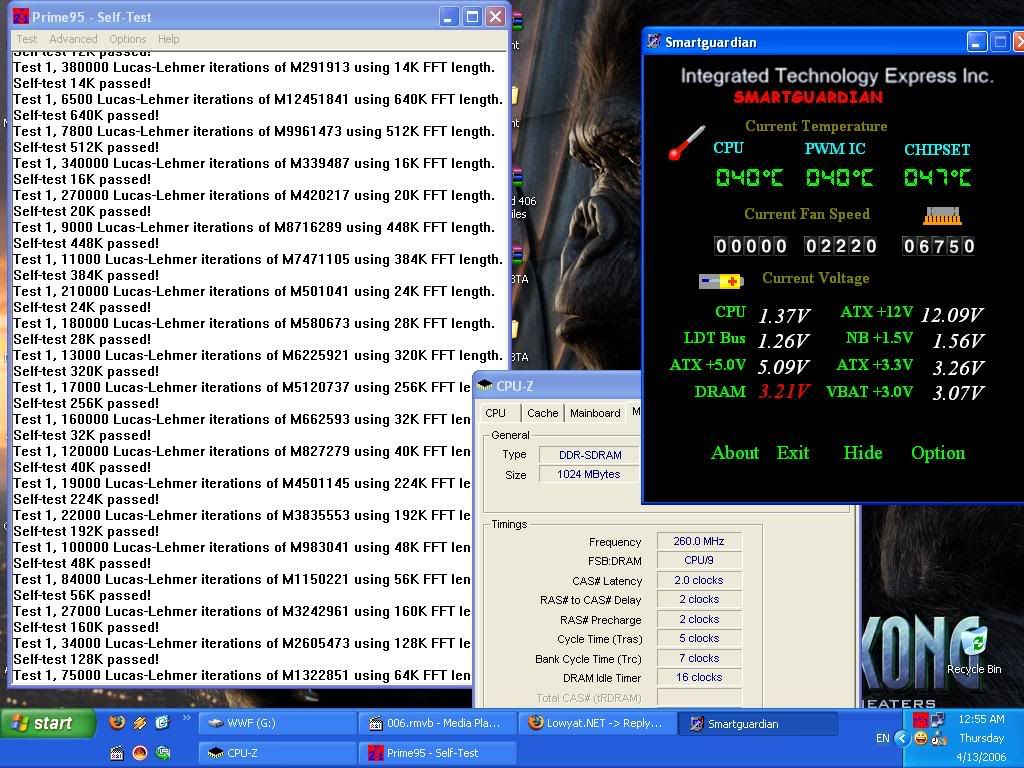This screenshot has width=1024, height=768.
Task: Open the Test menu in Prime95
Action: pos(26,39)
